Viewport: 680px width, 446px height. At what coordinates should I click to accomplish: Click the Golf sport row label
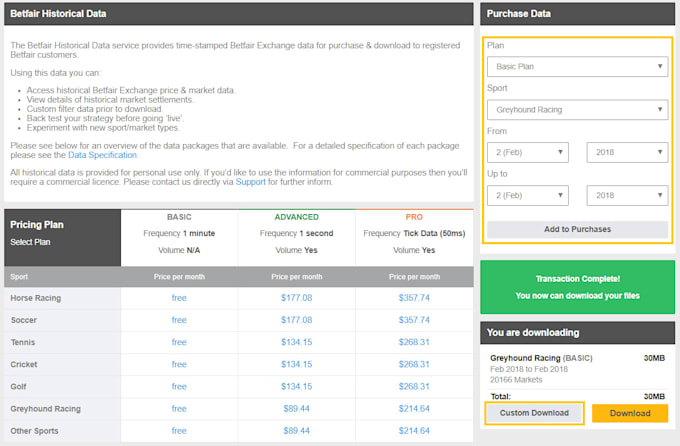[x=18, y=387]
